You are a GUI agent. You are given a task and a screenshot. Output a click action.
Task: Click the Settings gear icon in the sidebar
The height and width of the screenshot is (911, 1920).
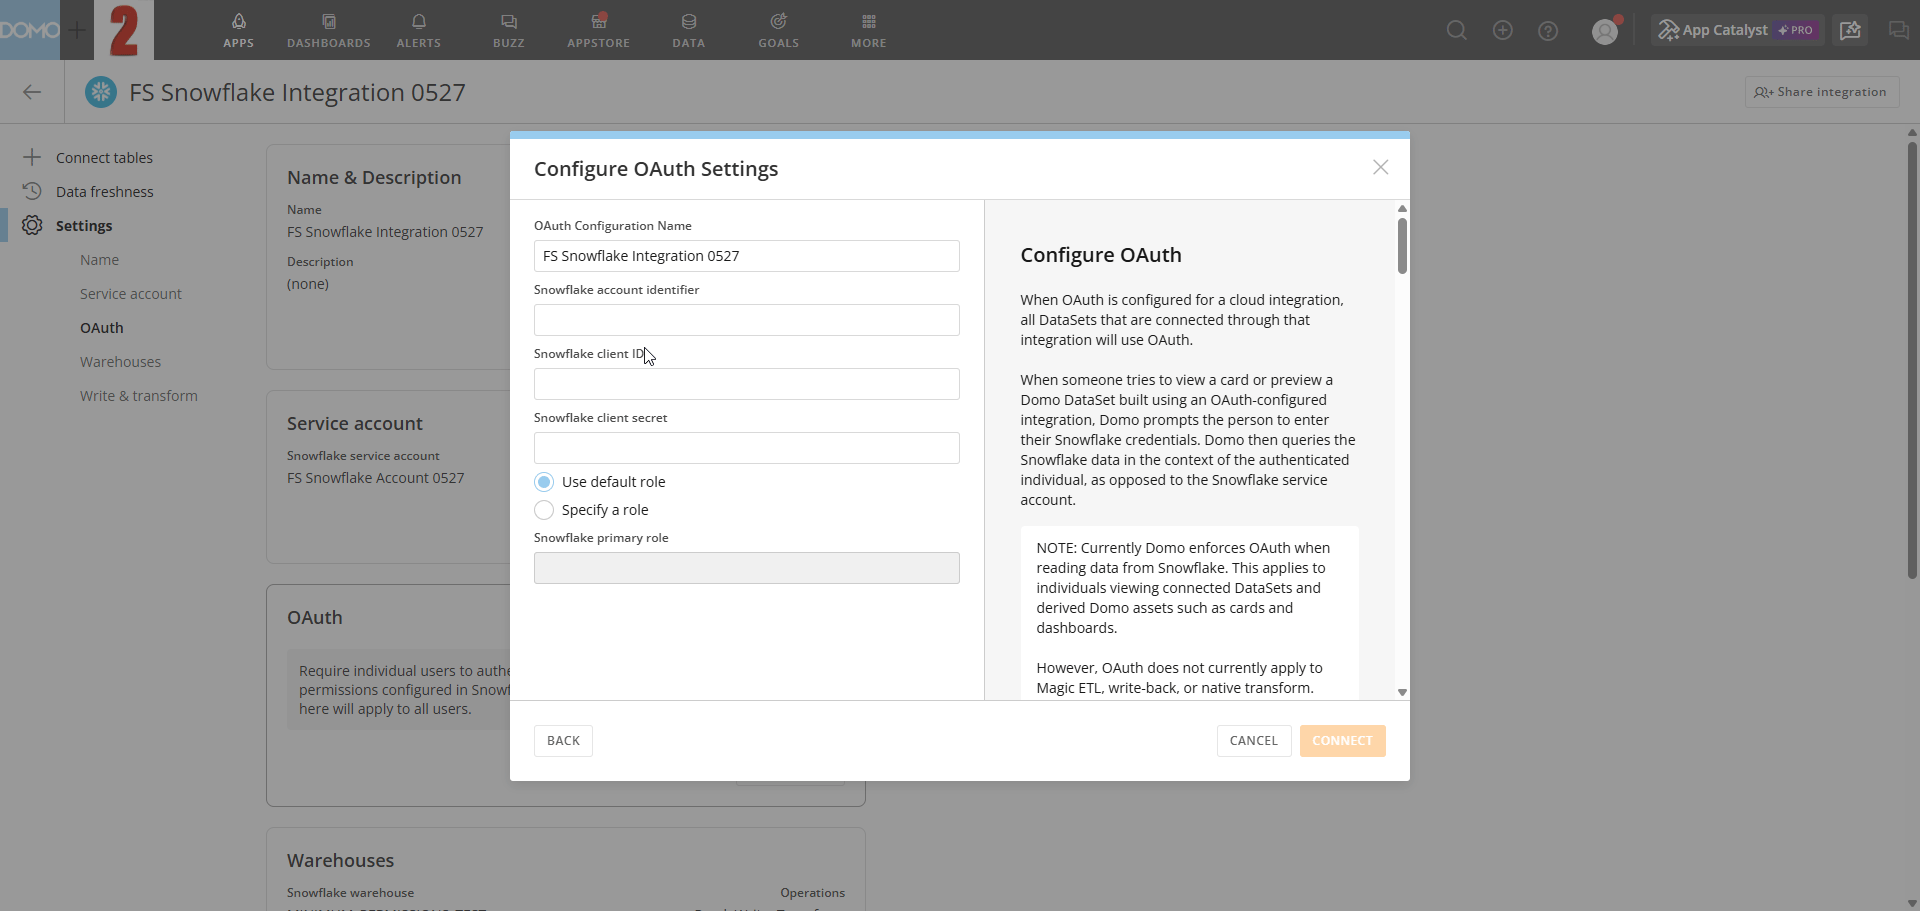point(32,225)
